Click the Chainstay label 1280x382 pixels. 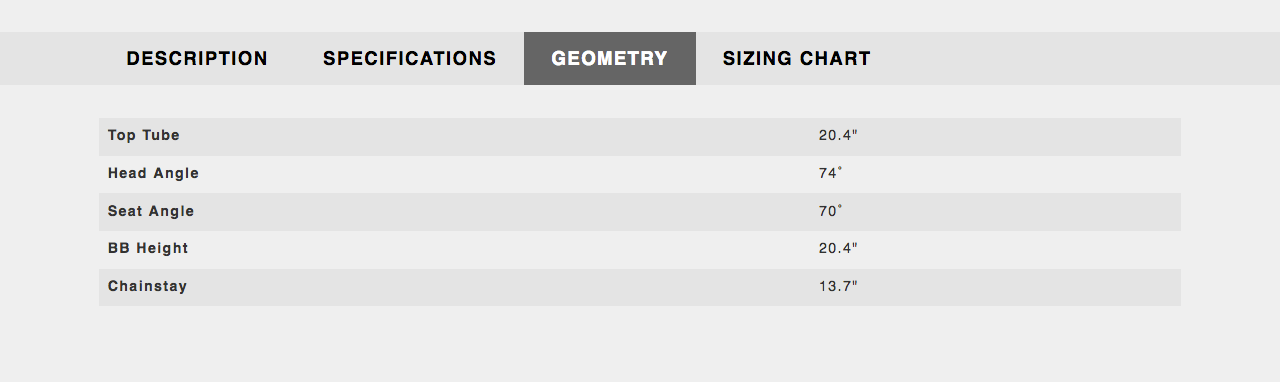click(147, 286)
